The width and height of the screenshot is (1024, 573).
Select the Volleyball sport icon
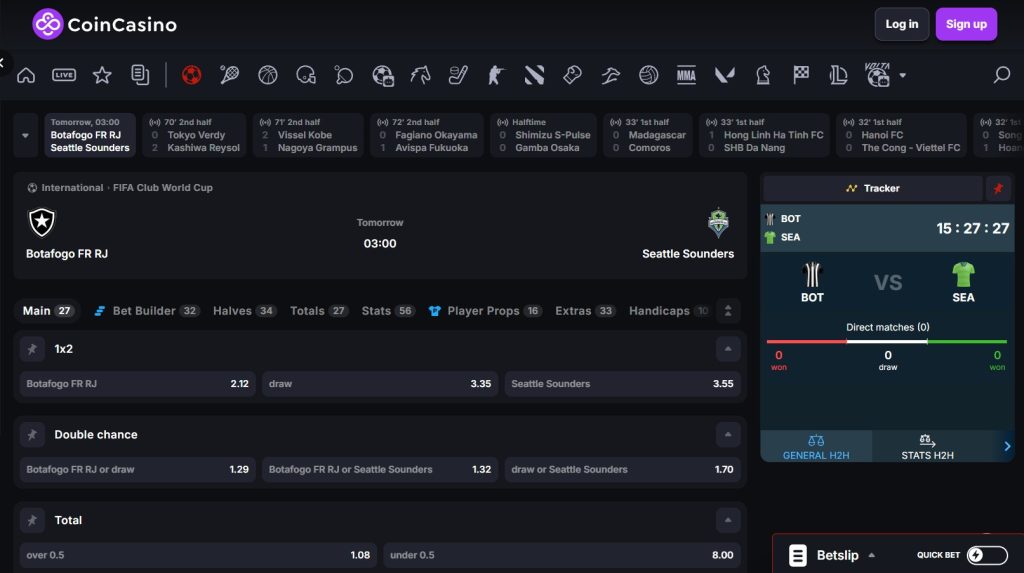coord(648,75)
